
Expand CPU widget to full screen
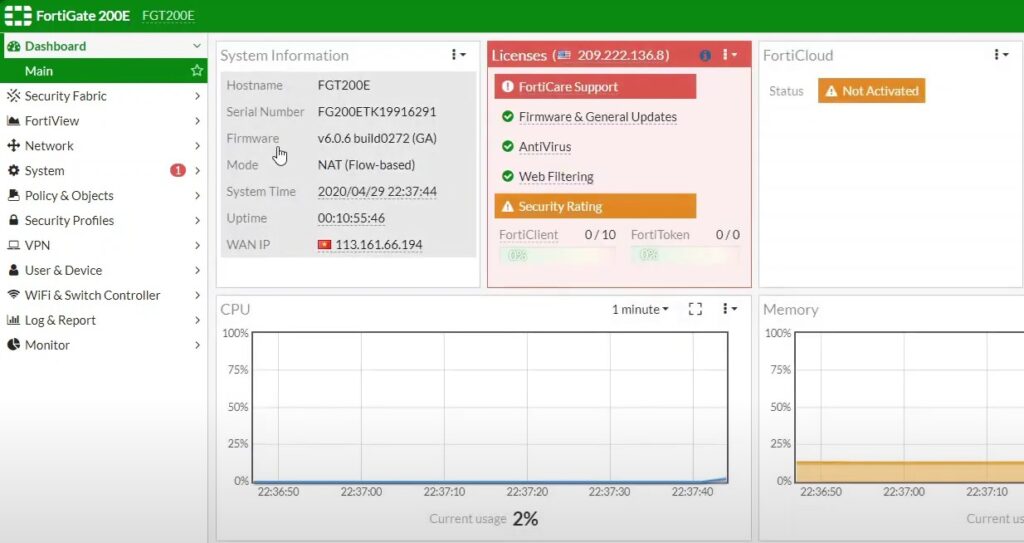(x=696, y=310)
